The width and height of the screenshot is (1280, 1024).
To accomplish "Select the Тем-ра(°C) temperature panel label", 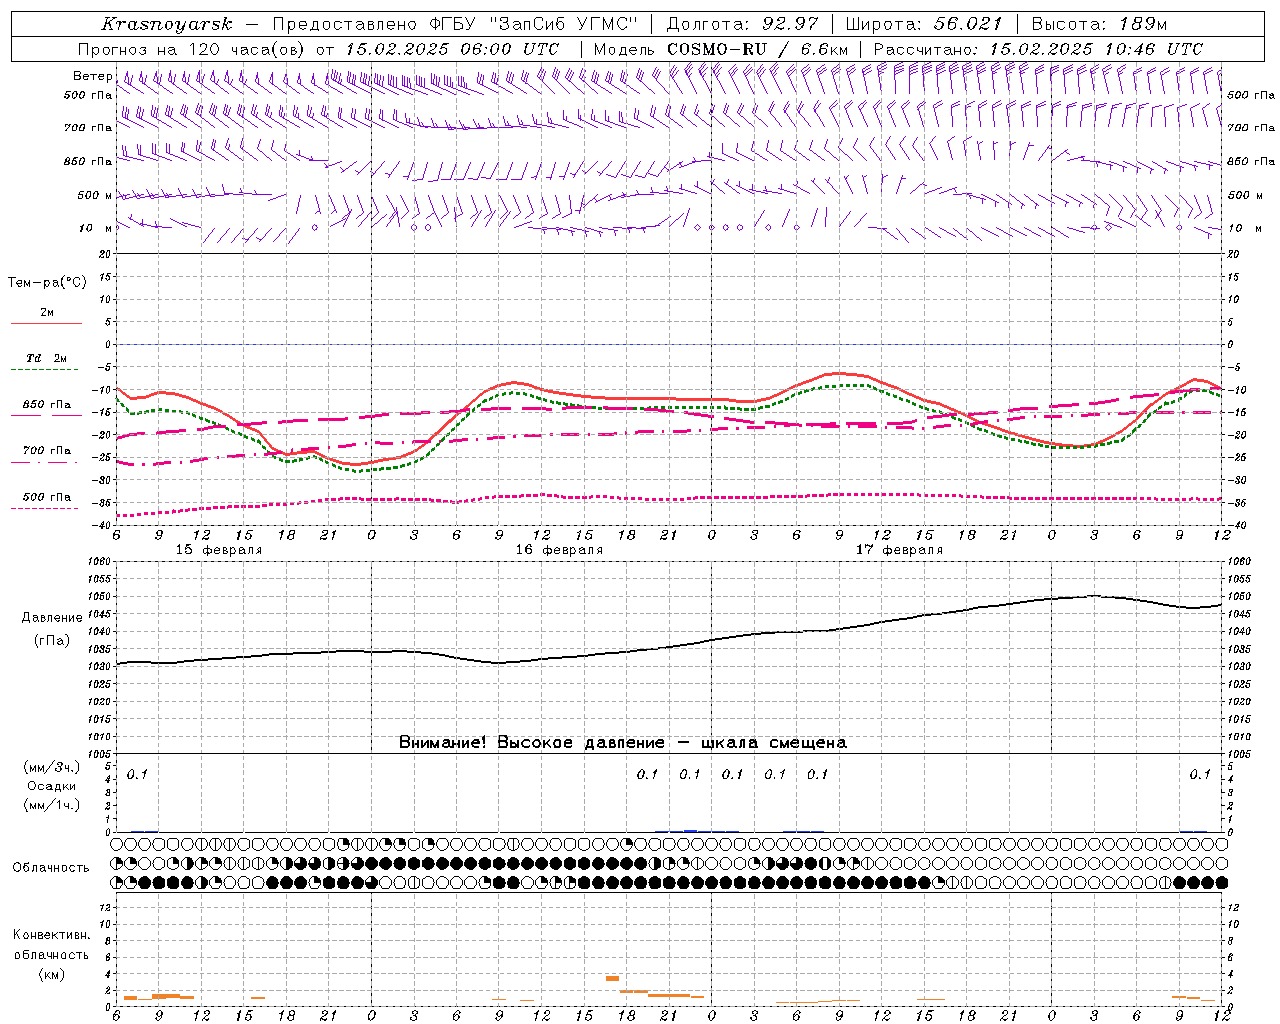I will click(47, 283).
